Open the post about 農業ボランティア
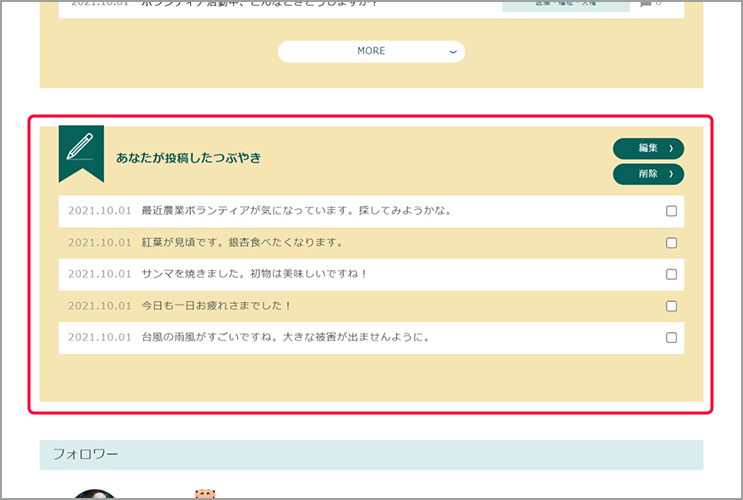The width and height of the screenshot is (743, 500). coord(297,211)
